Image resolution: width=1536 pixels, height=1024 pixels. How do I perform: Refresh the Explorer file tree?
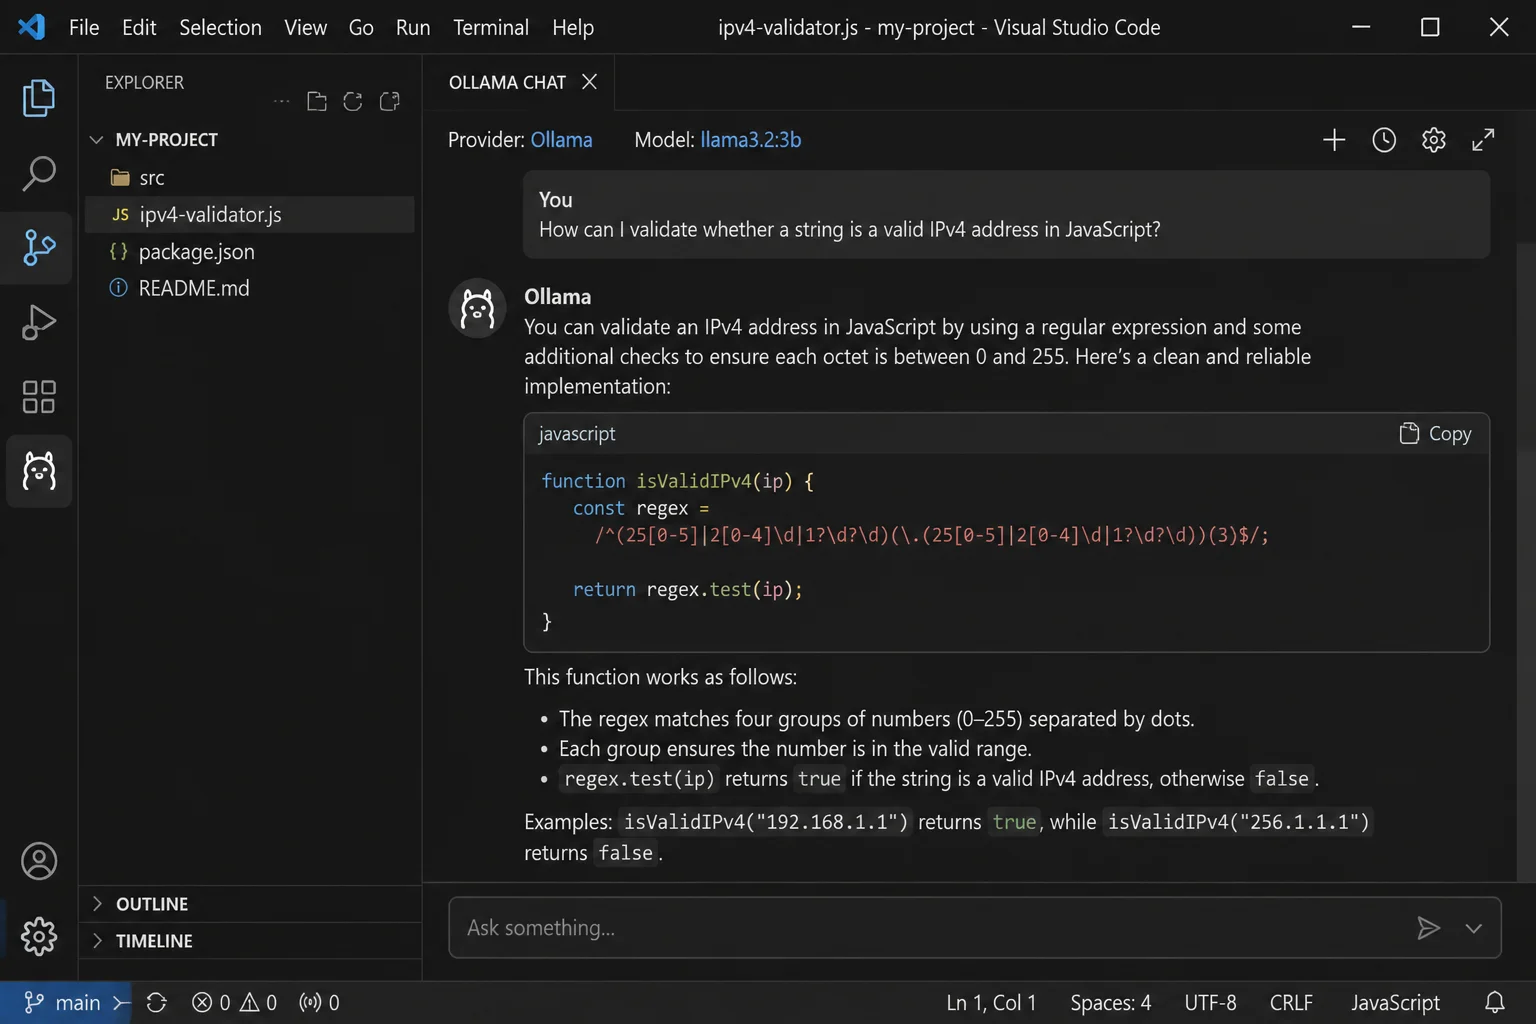click(x=353, y=101)
